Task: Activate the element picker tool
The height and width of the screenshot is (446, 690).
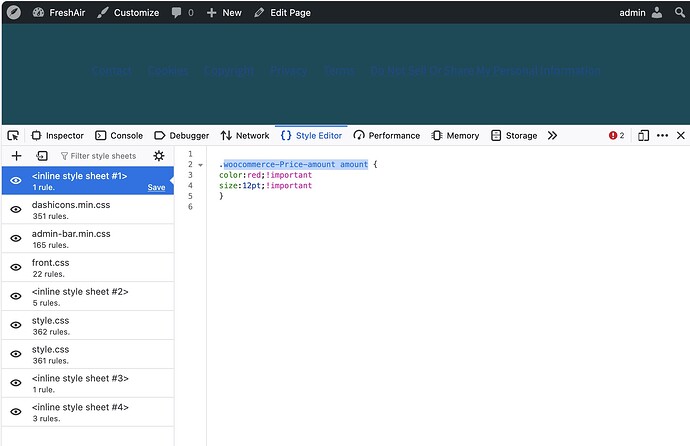Action: click(13, 135)
